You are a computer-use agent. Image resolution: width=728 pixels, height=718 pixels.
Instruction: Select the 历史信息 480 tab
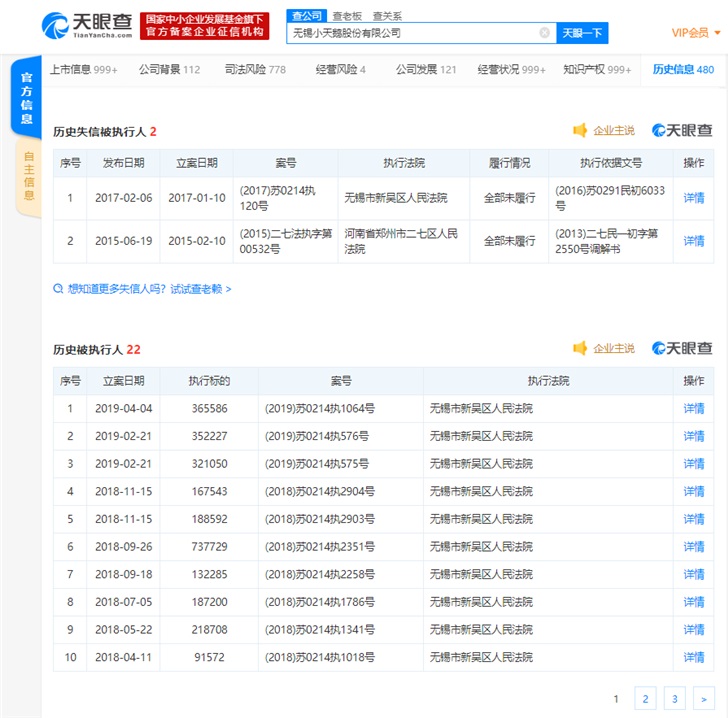point(683,70)
